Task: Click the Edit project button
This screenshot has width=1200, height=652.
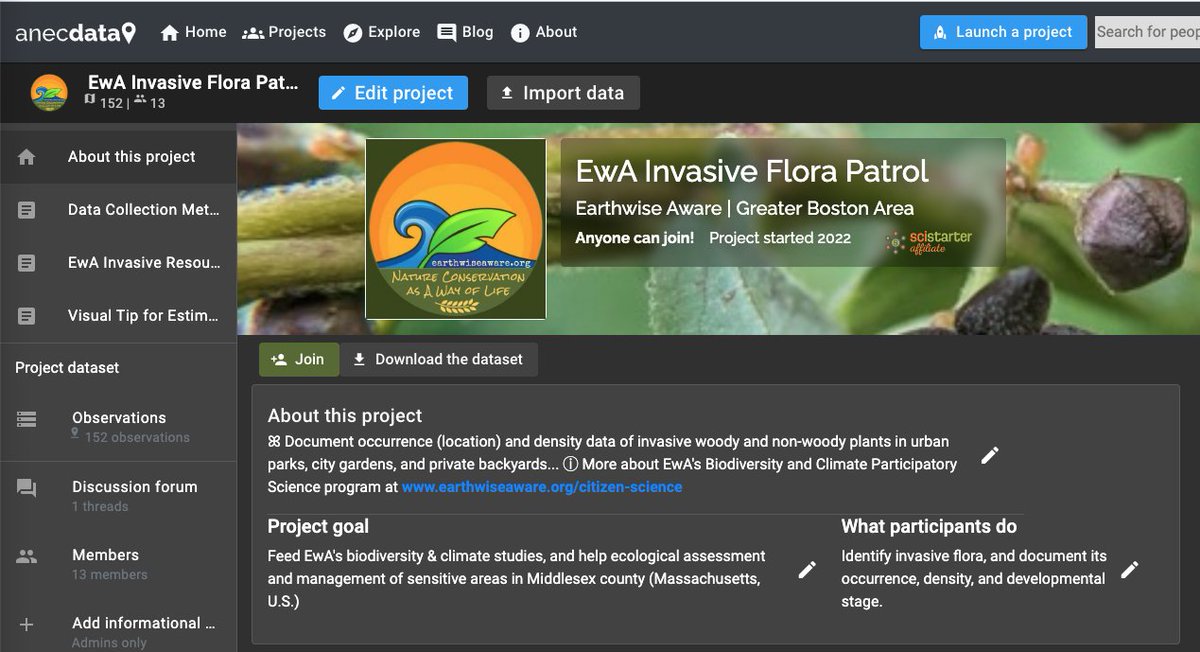Action: coord(393,93)
